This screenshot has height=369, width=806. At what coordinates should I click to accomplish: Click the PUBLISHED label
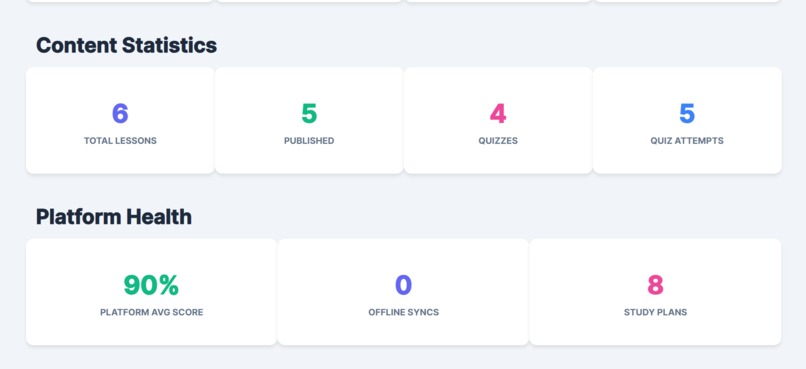(309, 141)
